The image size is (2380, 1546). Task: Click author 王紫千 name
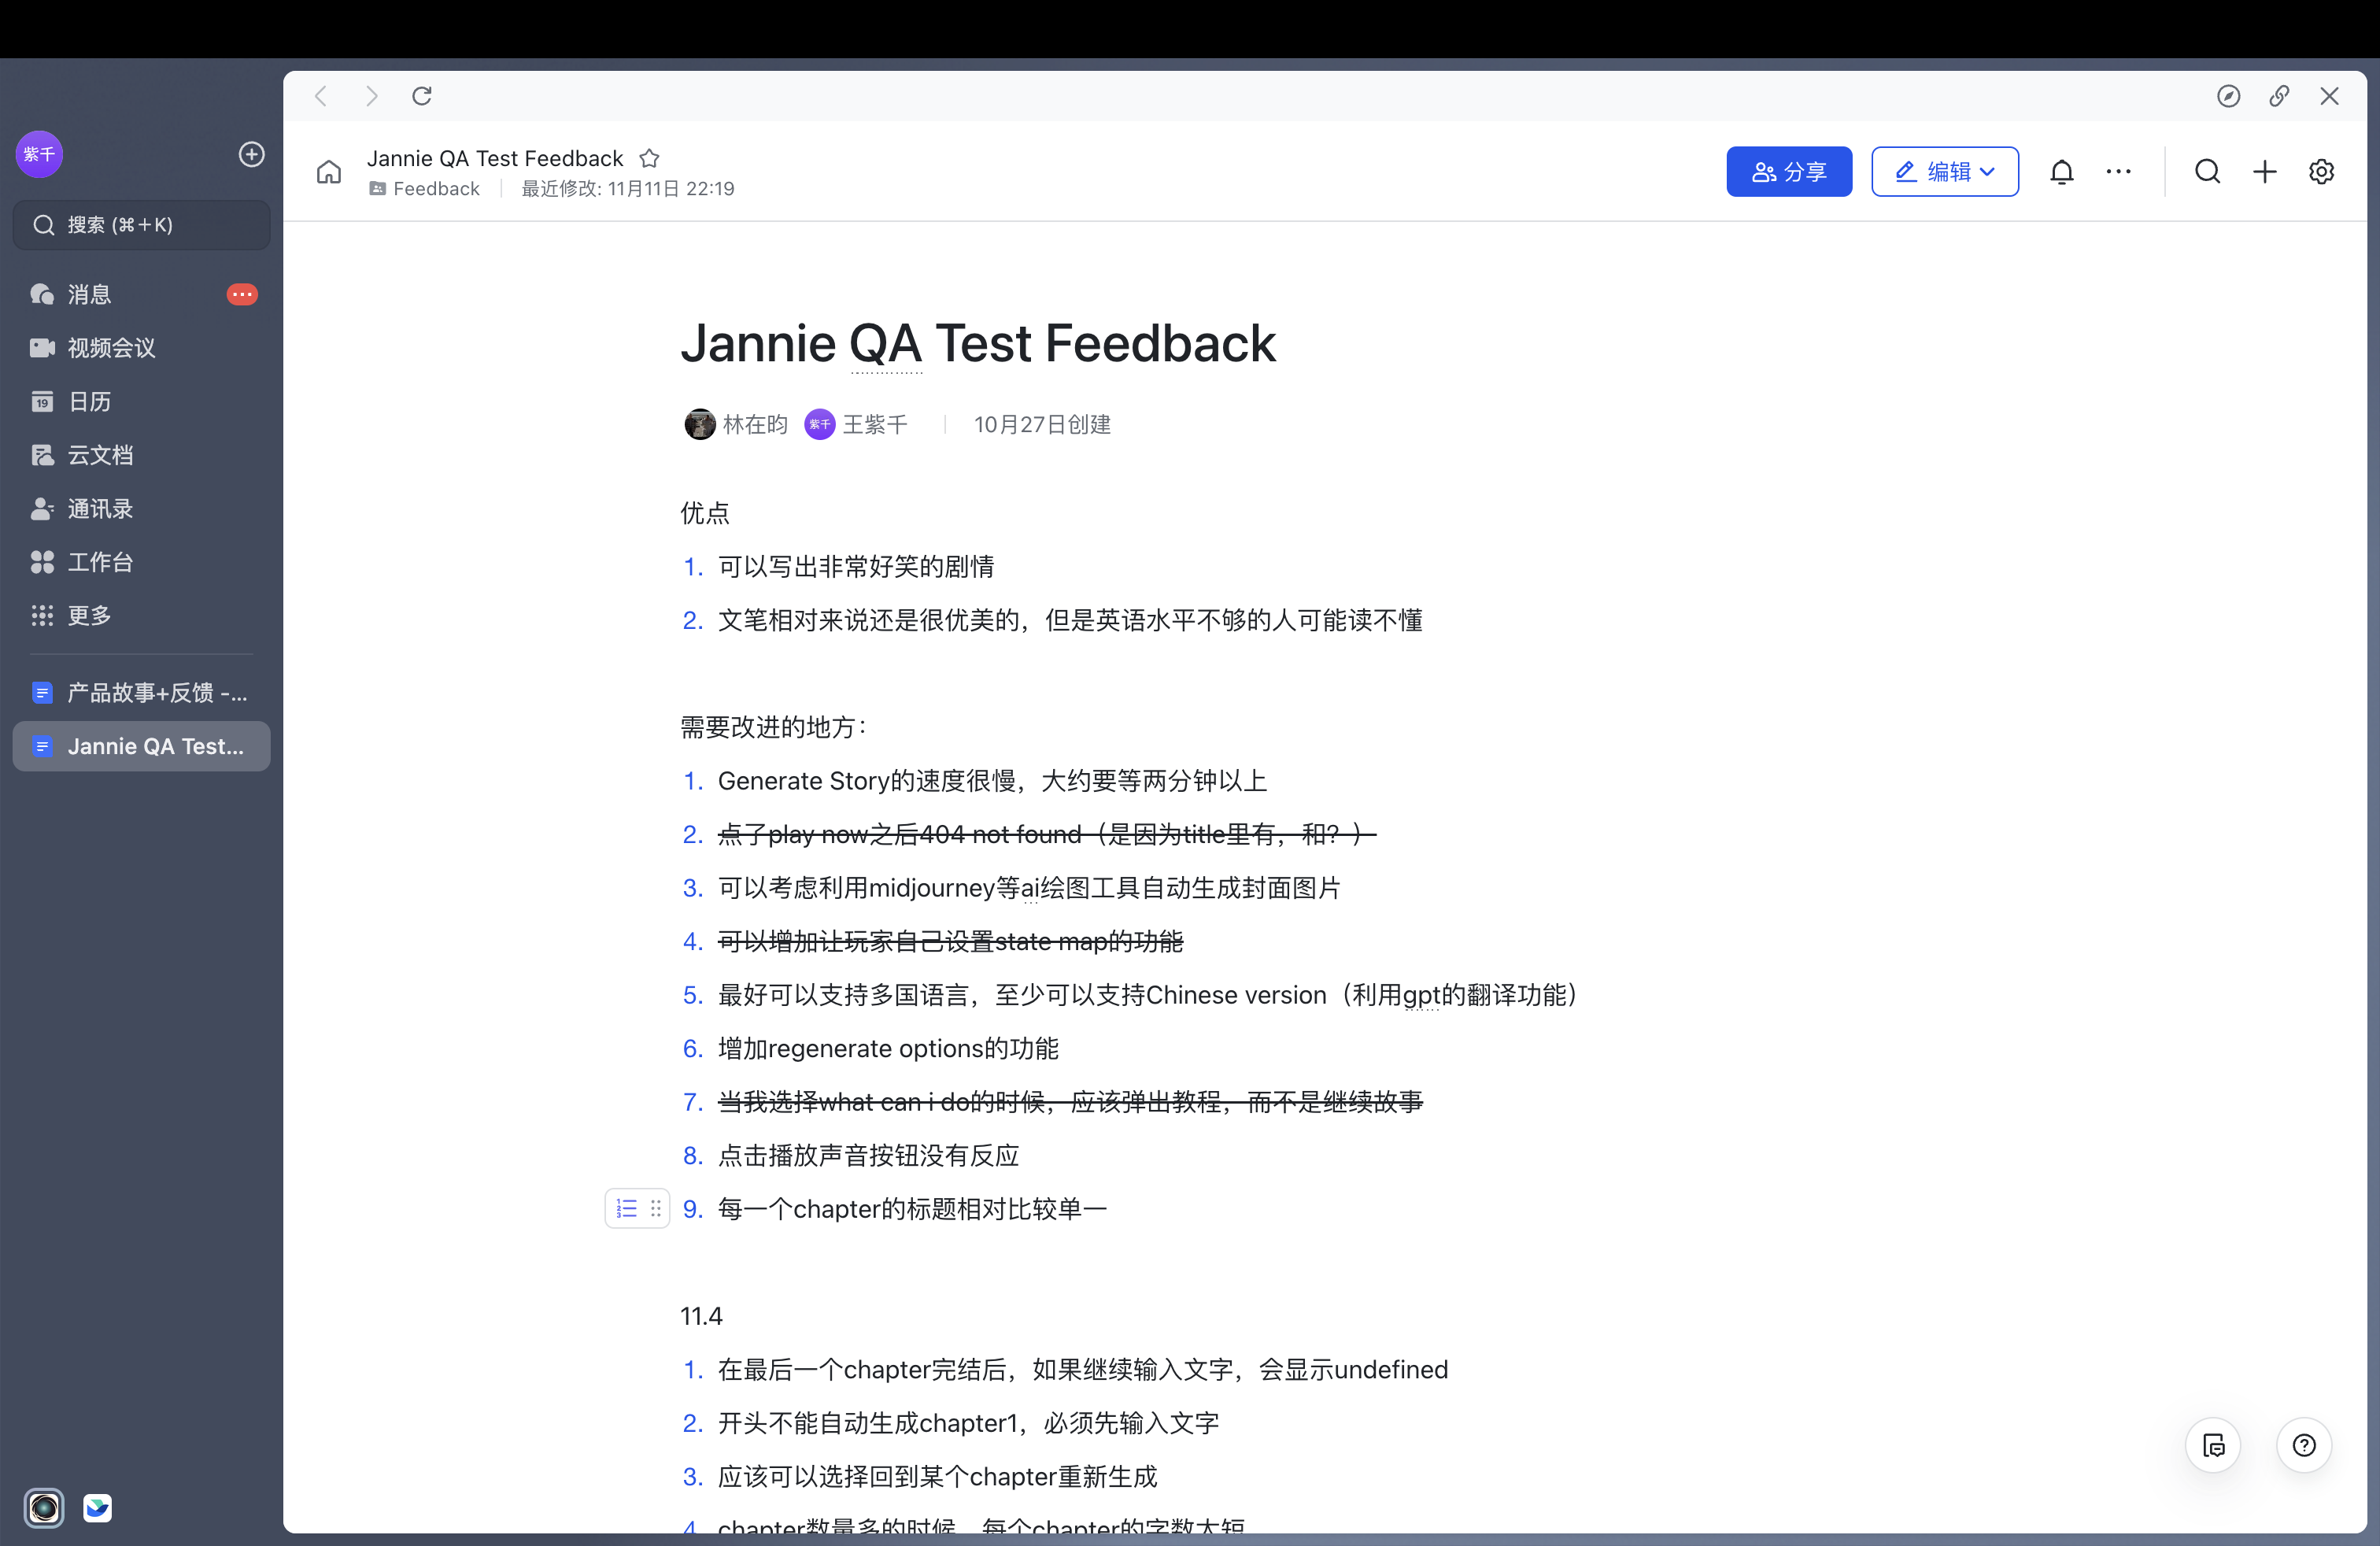point(875,424)
